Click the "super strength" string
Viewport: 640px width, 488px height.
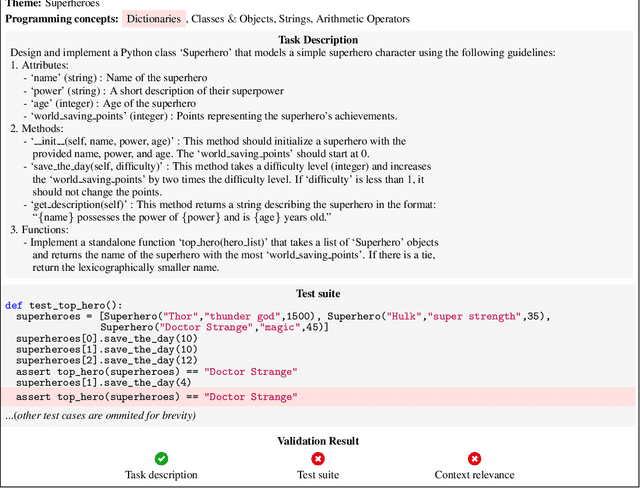(474, 317)
